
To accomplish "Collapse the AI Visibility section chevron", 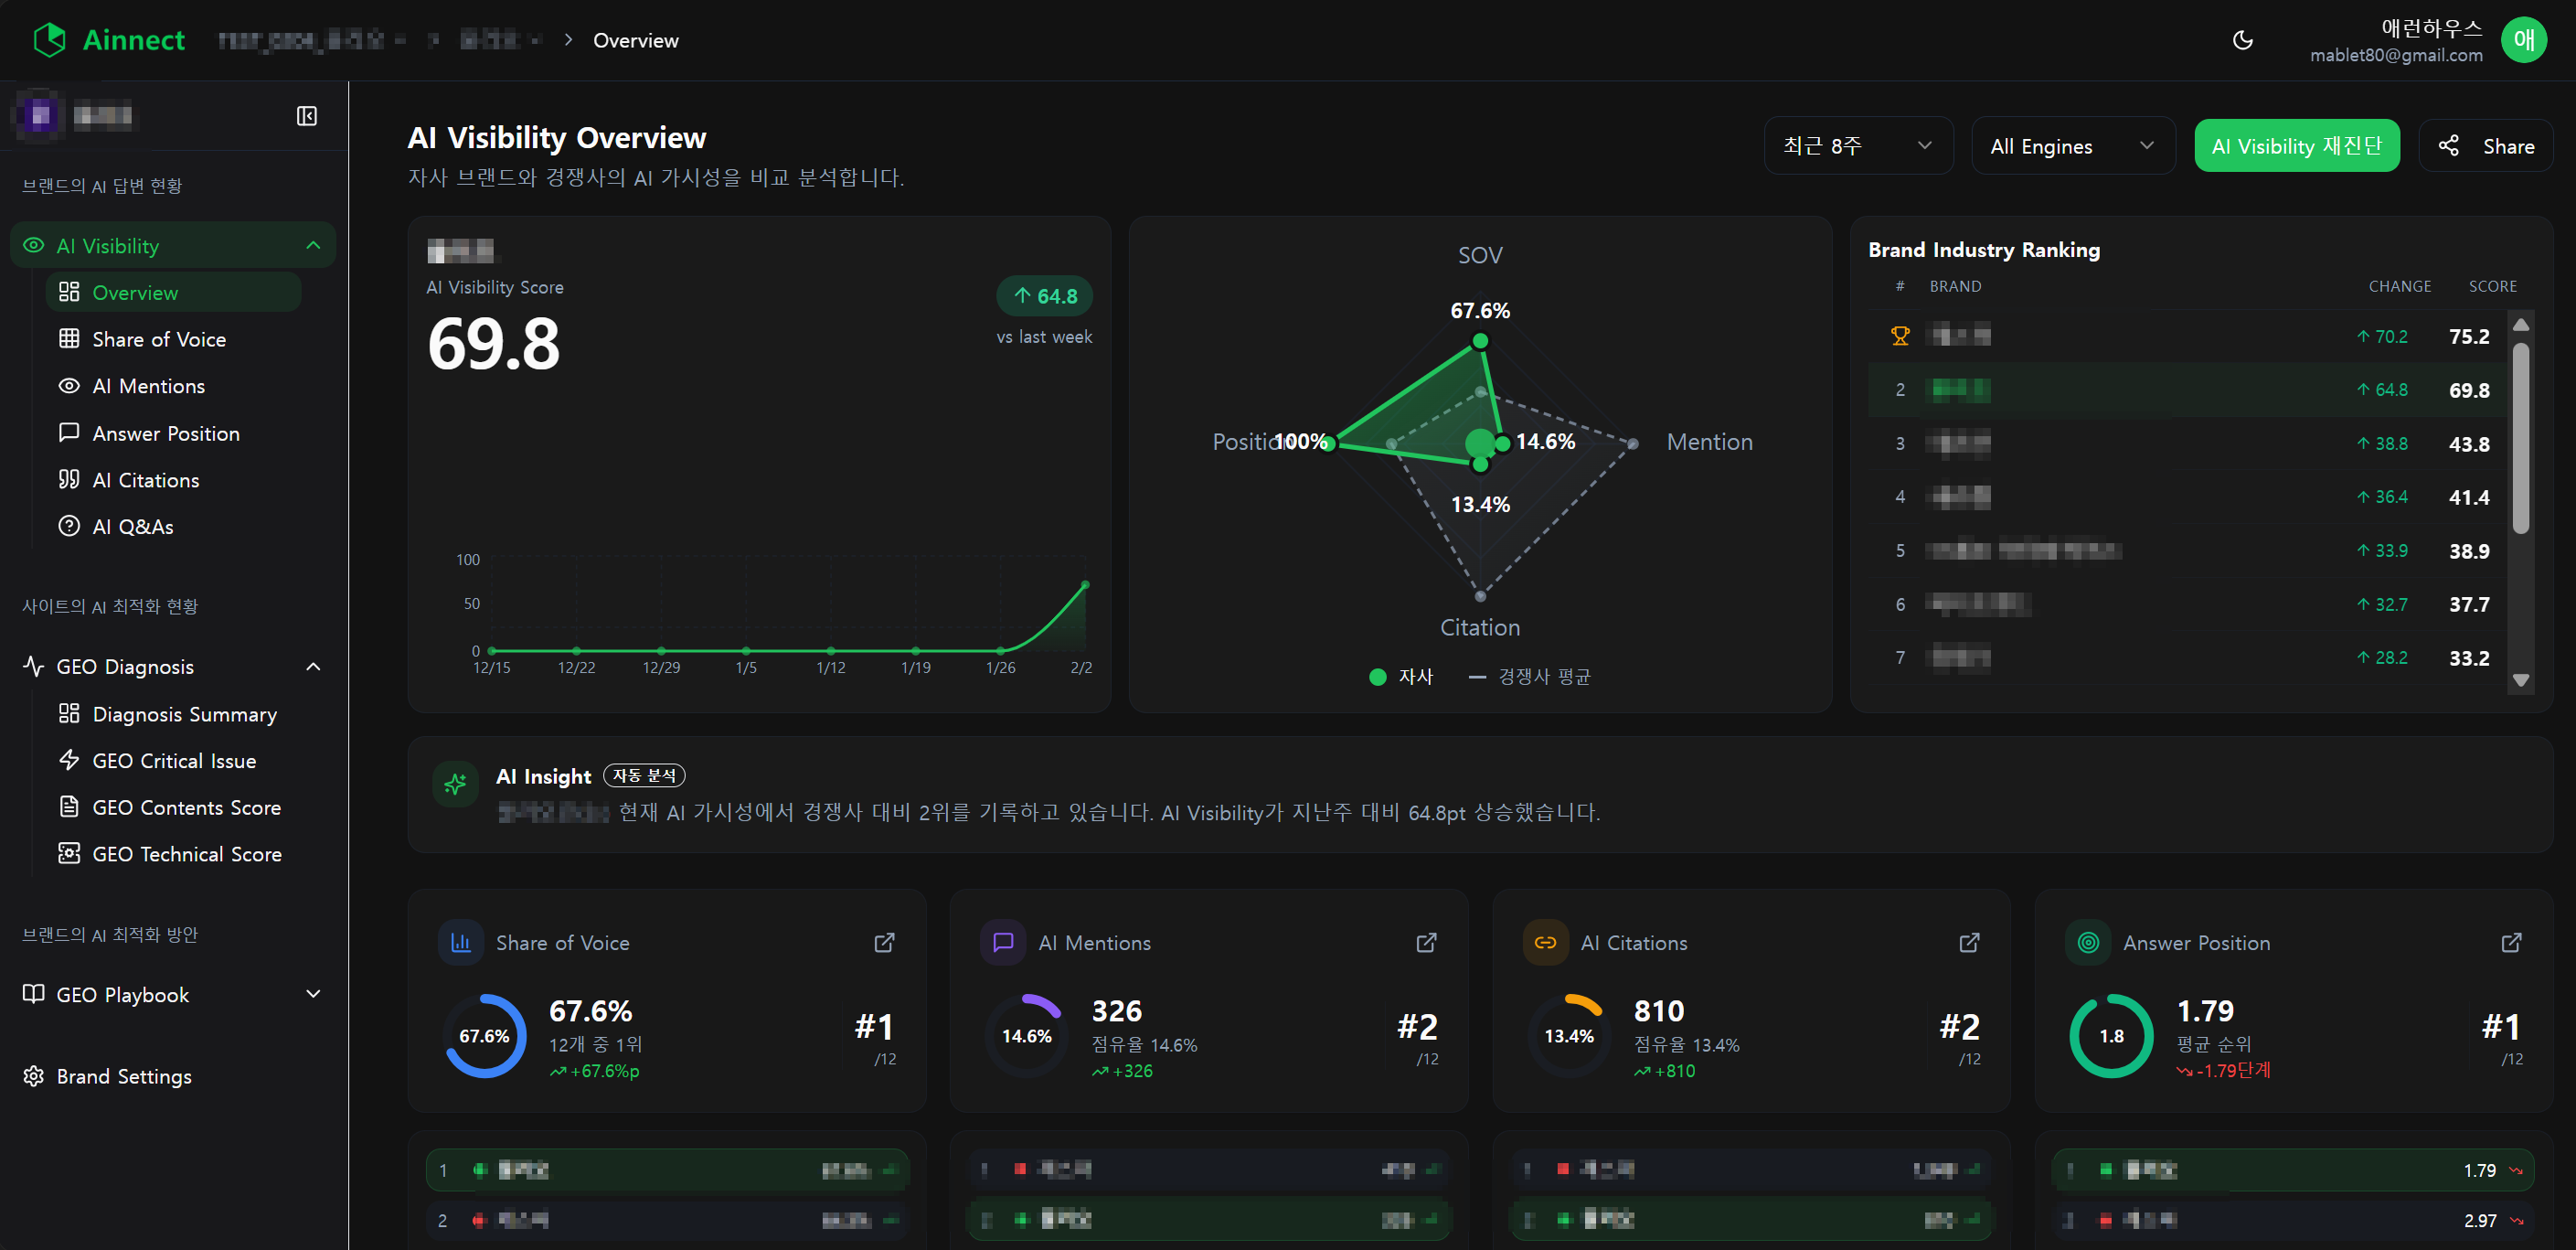I will 313,245.
